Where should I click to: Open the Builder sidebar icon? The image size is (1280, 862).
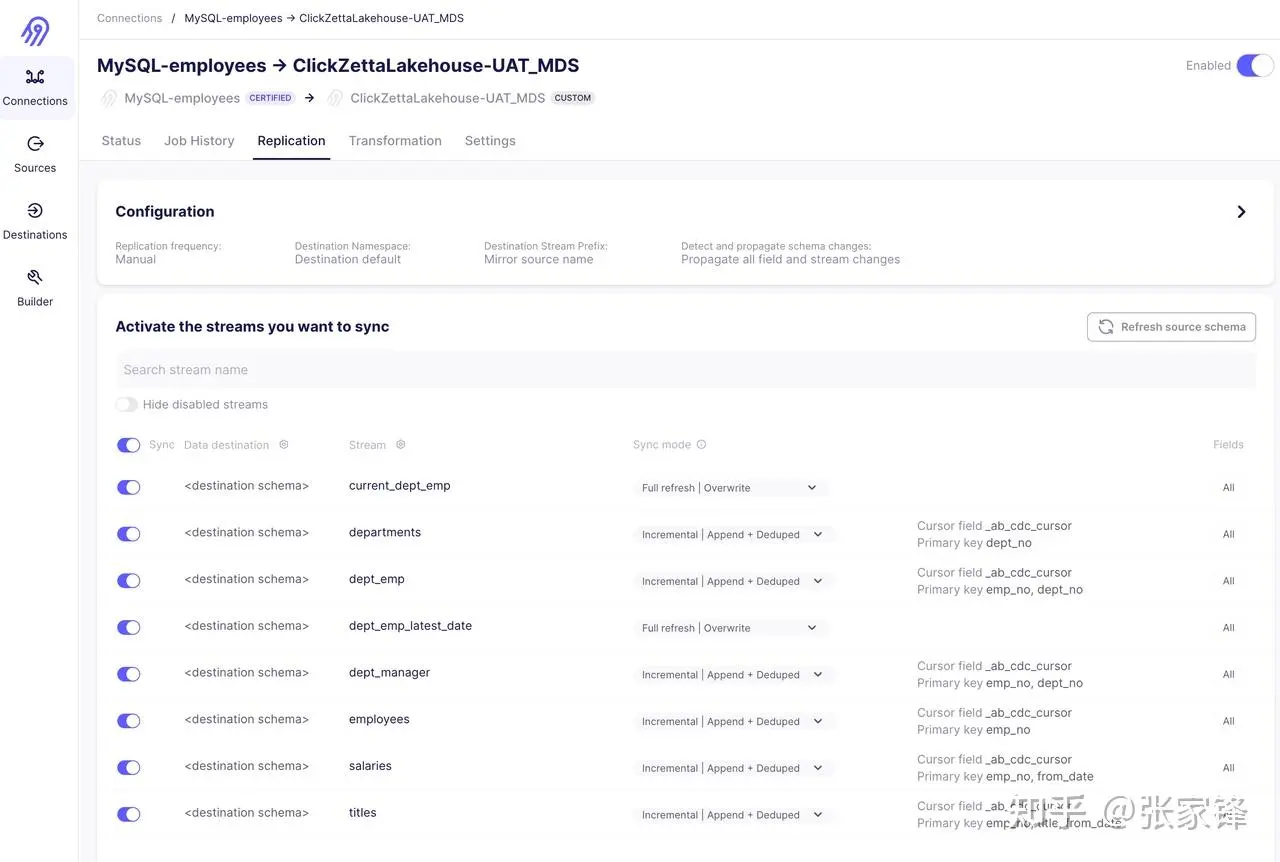tap(35, 277)
